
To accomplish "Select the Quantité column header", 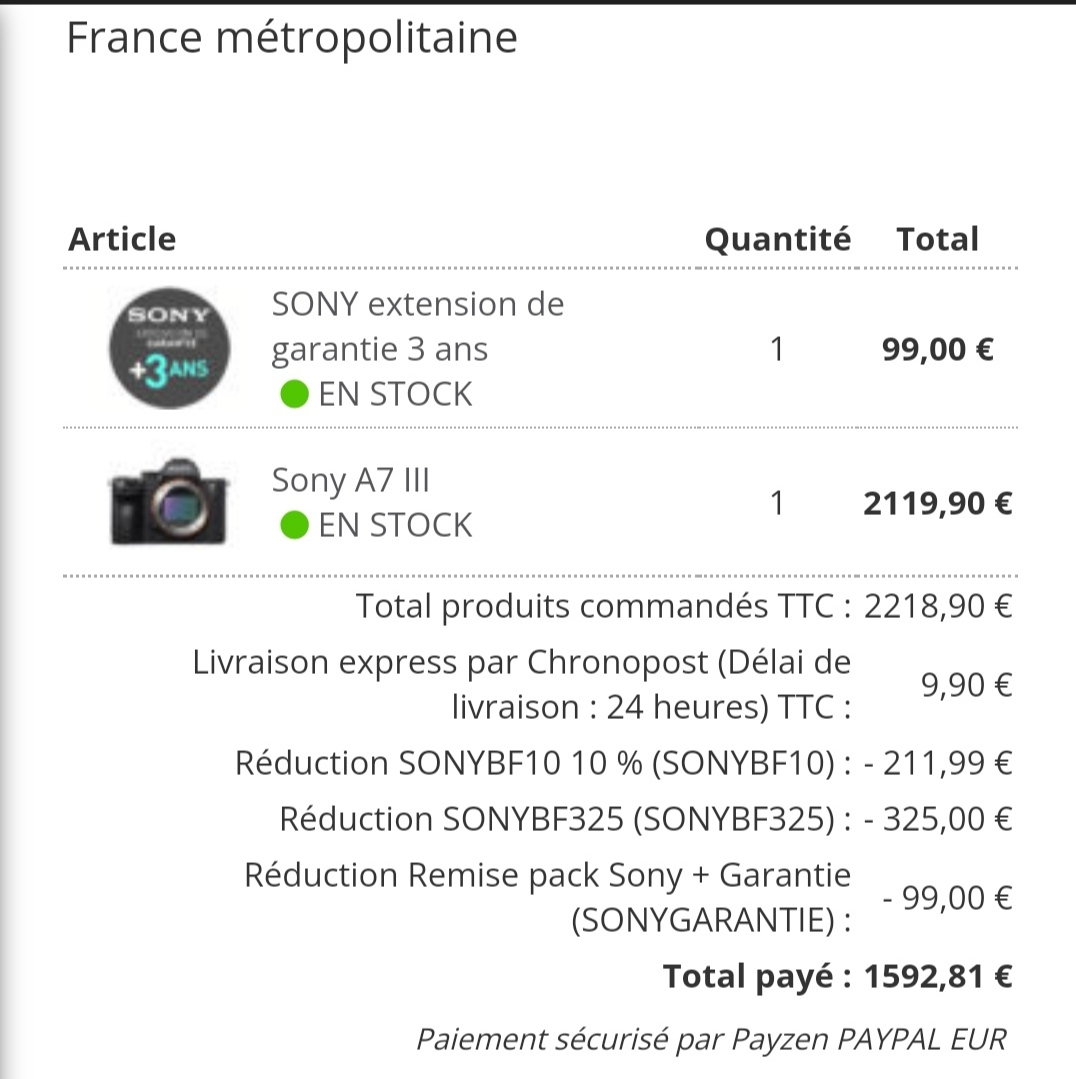I will coord(777,239).
